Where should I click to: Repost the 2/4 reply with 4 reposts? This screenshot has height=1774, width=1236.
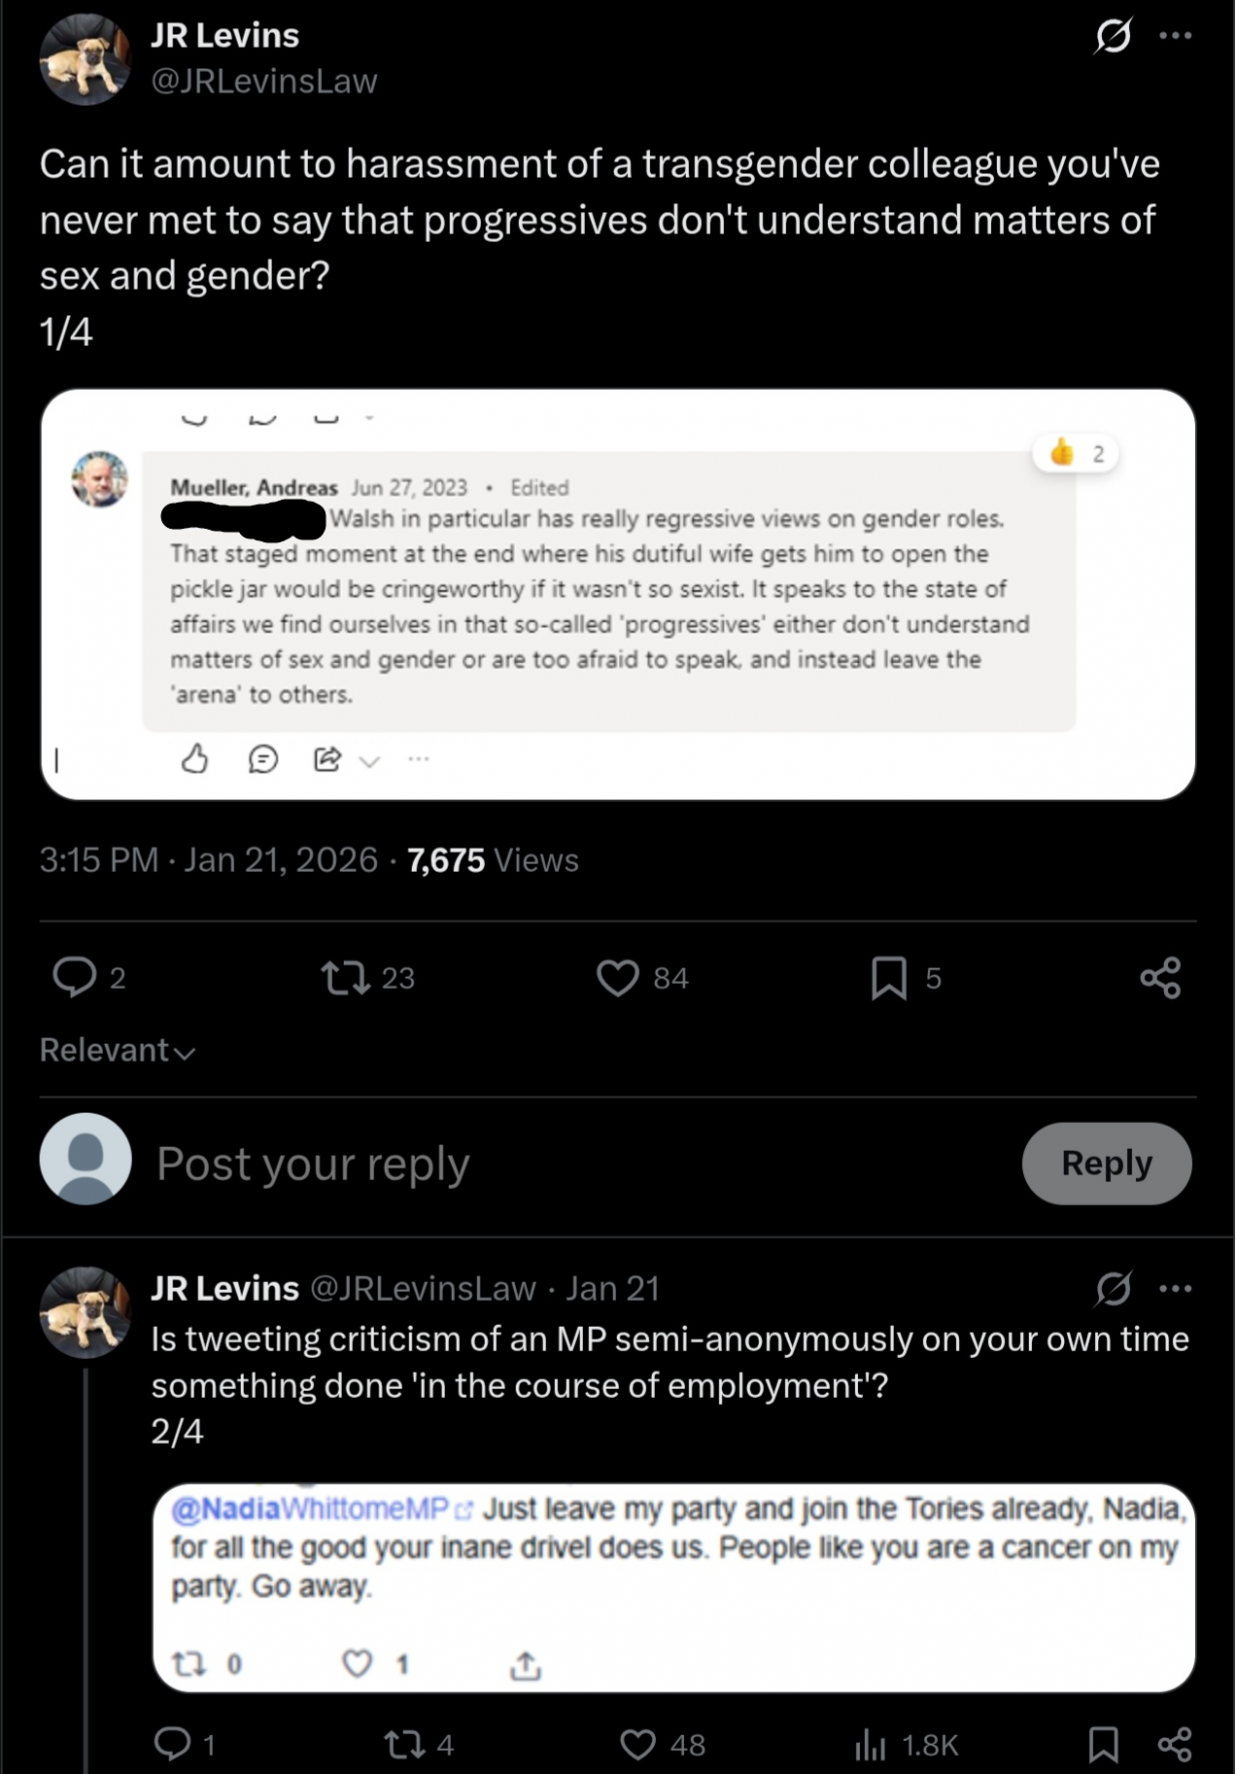coord(404,1745)
